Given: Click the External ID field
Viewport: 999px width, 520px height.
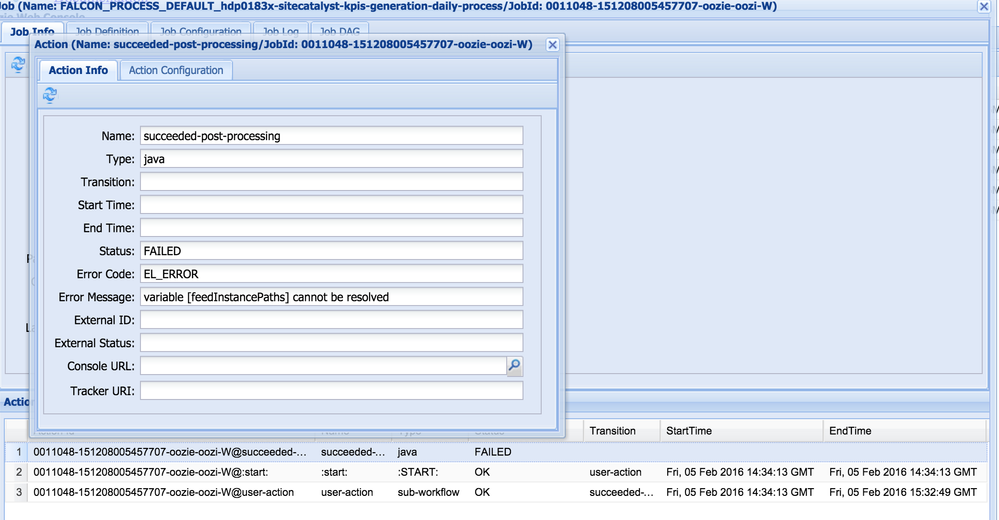Looking at the screenshot, I should pos(331,319).
